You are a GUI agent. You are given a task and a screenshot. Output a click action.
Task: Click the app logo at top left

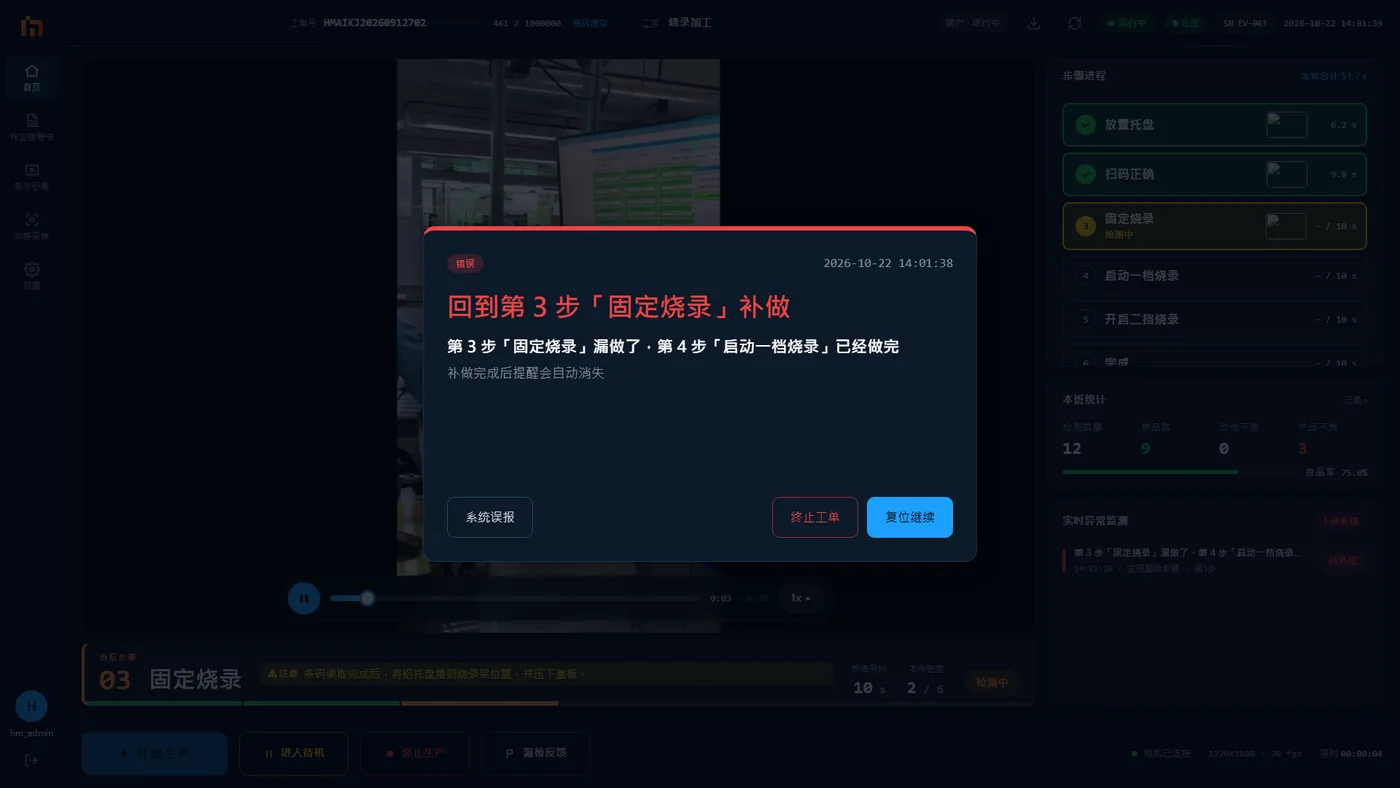pyautogui.click(x=32, y=26)
